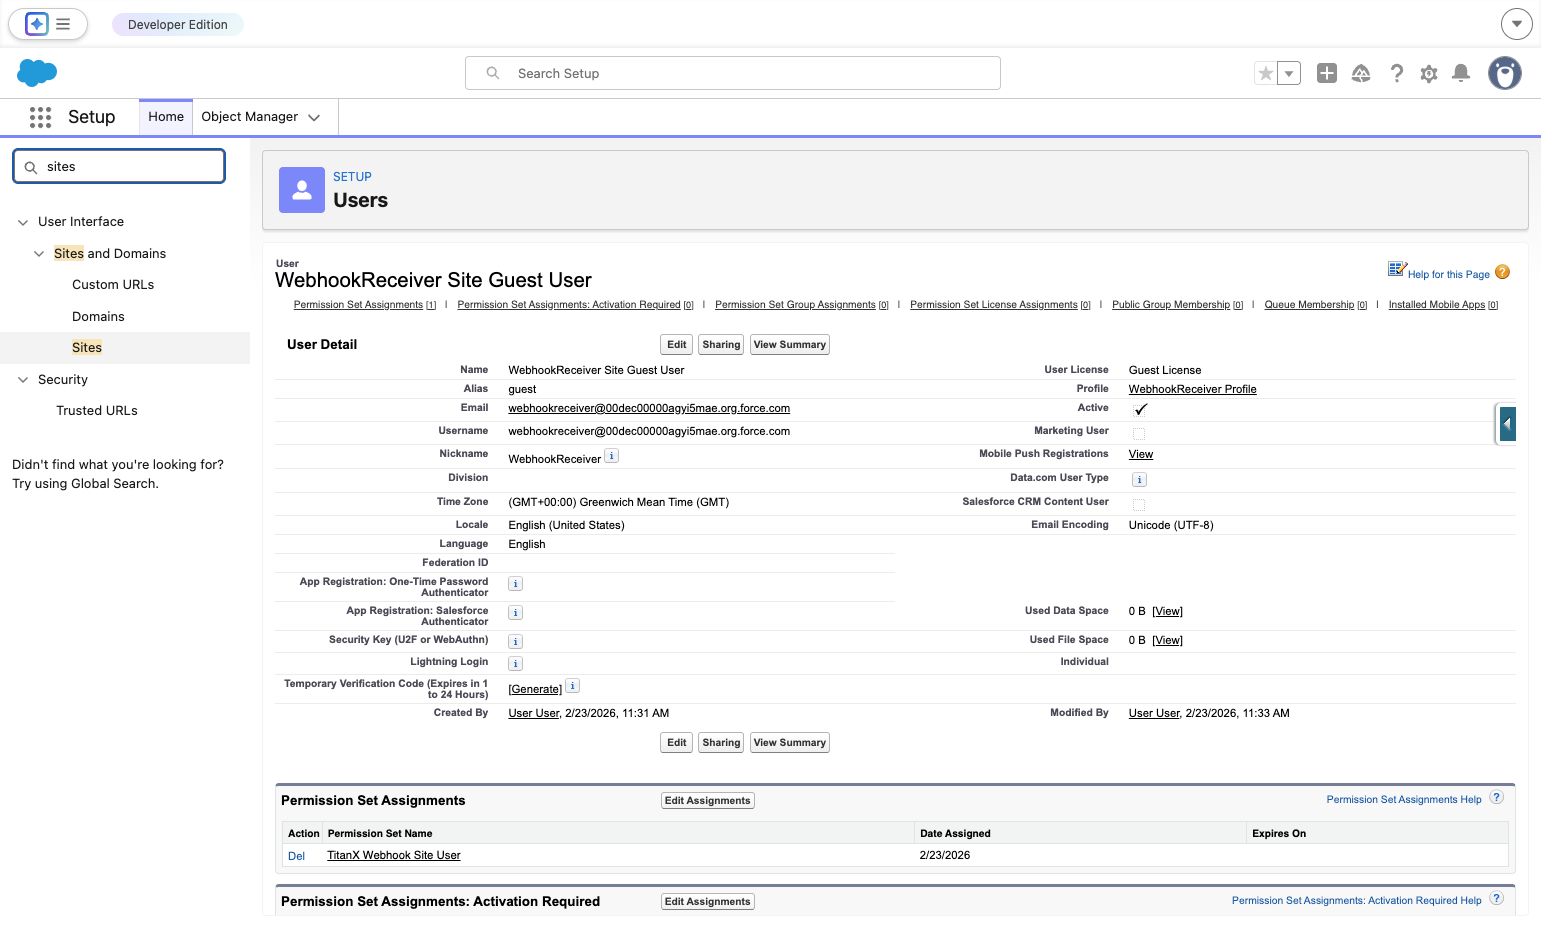Click Edit Assignments for Permission Set Assignments
The width and height of the screenshot is (1541, 928).
point(708,801)
